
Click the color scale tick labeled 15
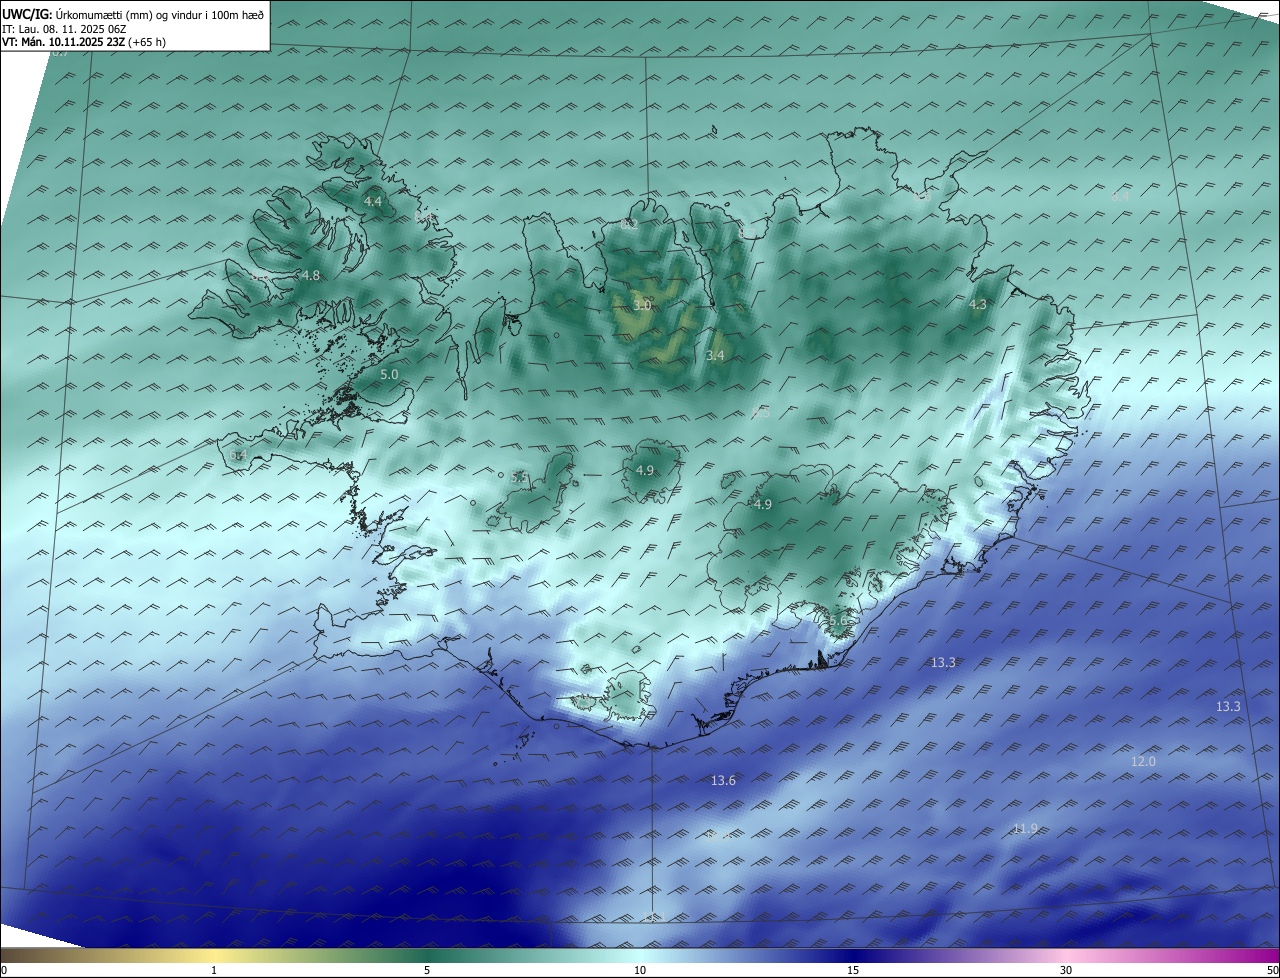[x=853, y=970]
